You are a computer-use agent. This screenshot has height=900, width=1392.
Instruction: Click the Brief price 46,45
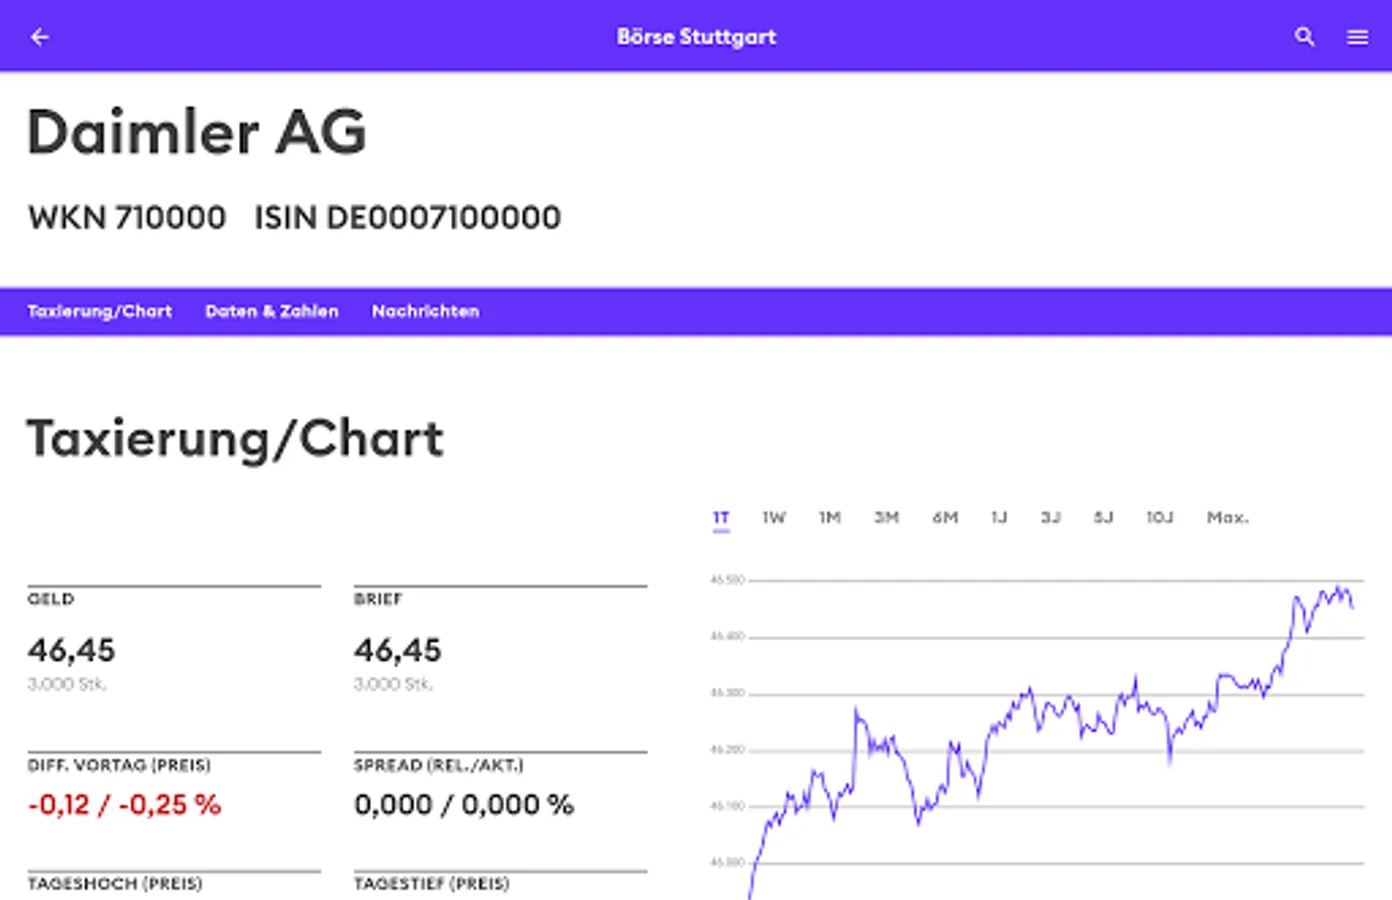point(397,650)
